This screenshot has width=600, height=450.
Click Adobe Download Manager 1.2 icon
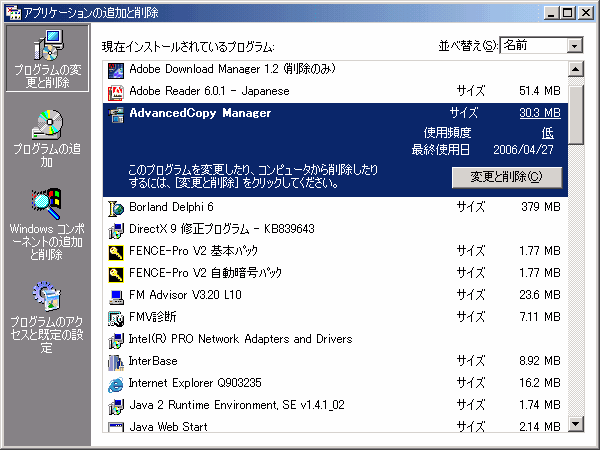[x=116, y=70]
